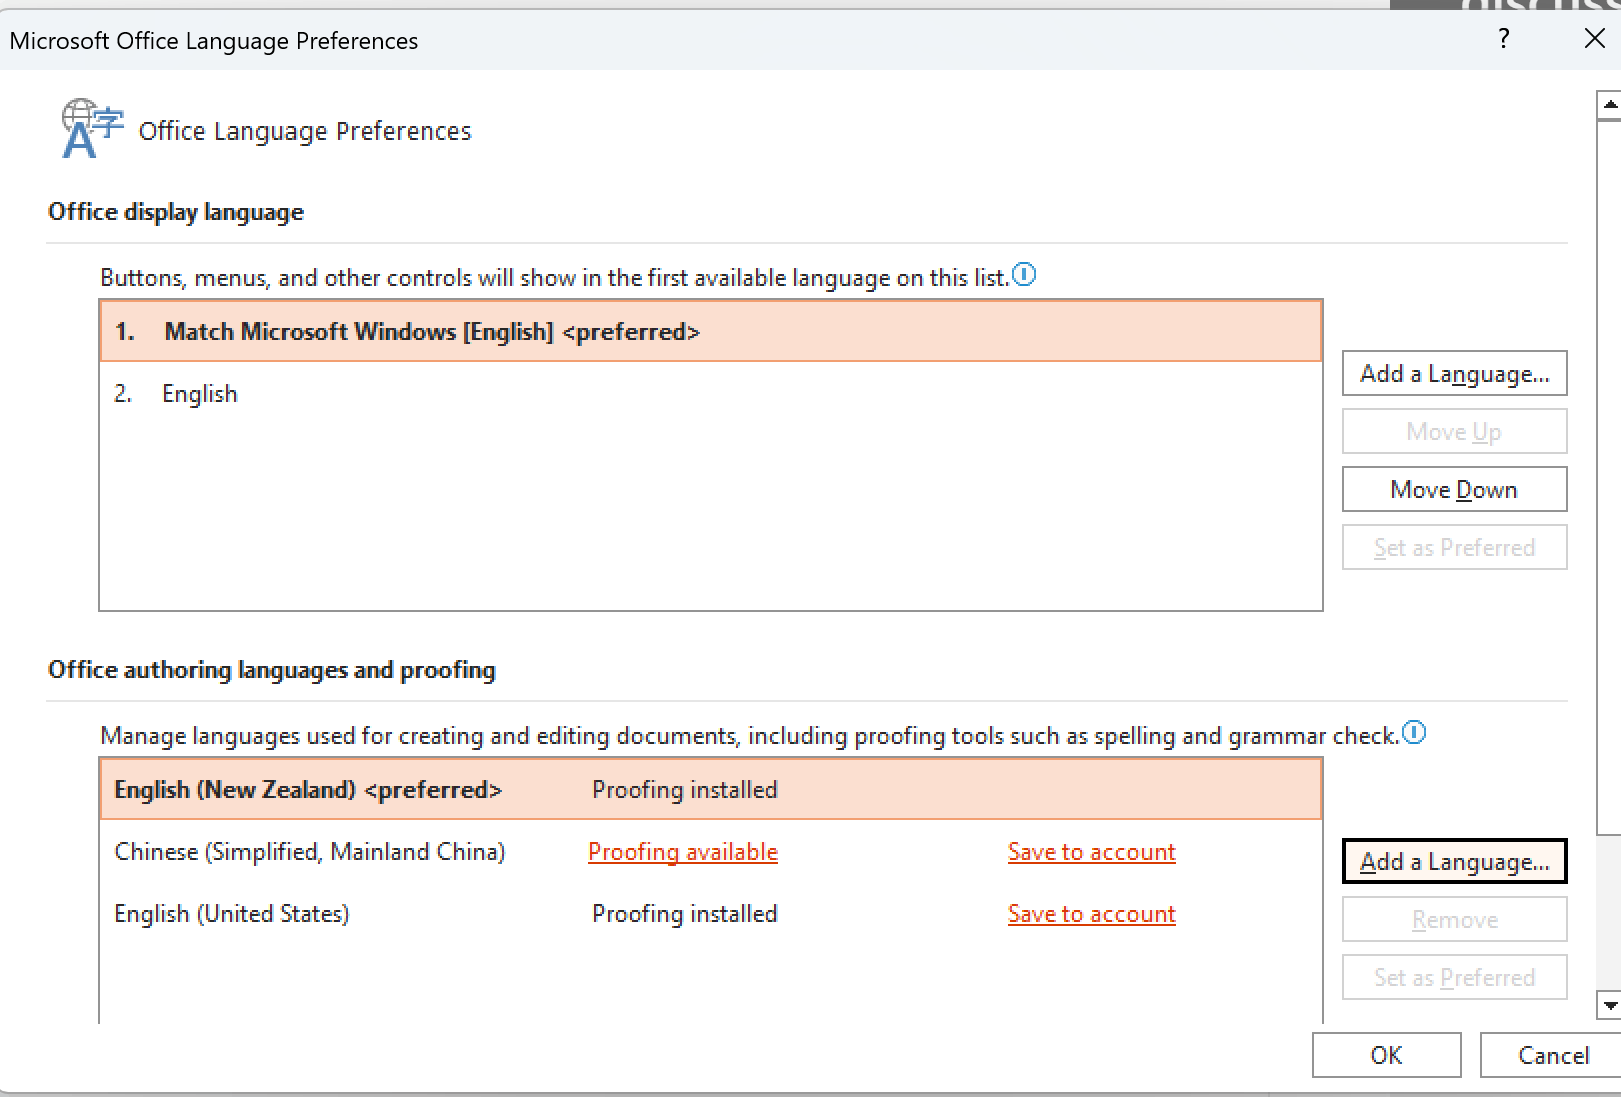
Task: Select English (New Zealand) authoring language
Action: (x=711, y=789)
